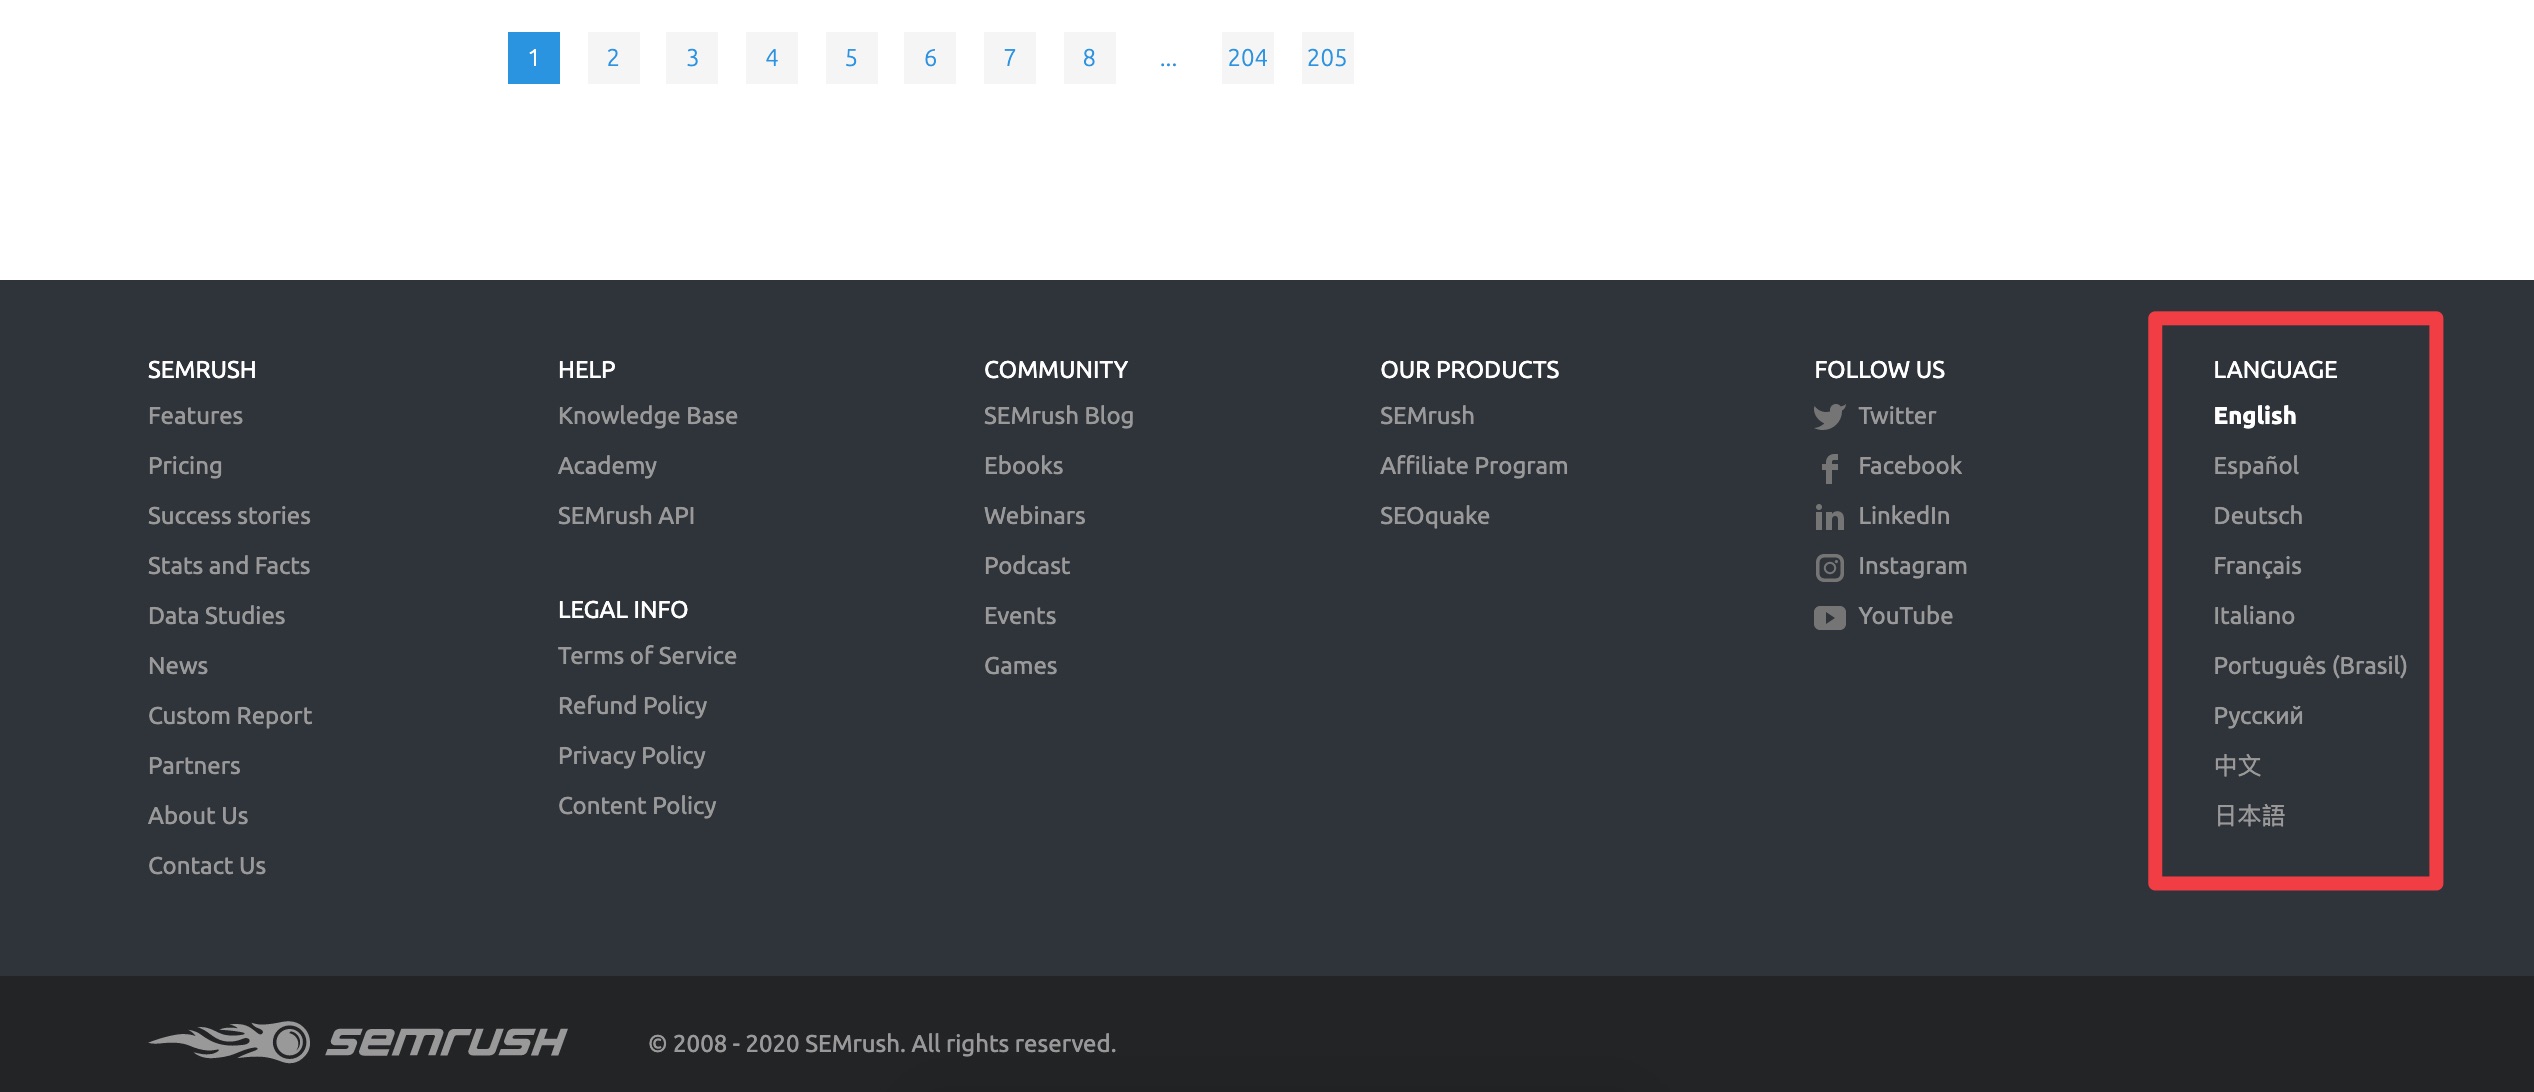Open SEMrush product link

click(1427, 416)
